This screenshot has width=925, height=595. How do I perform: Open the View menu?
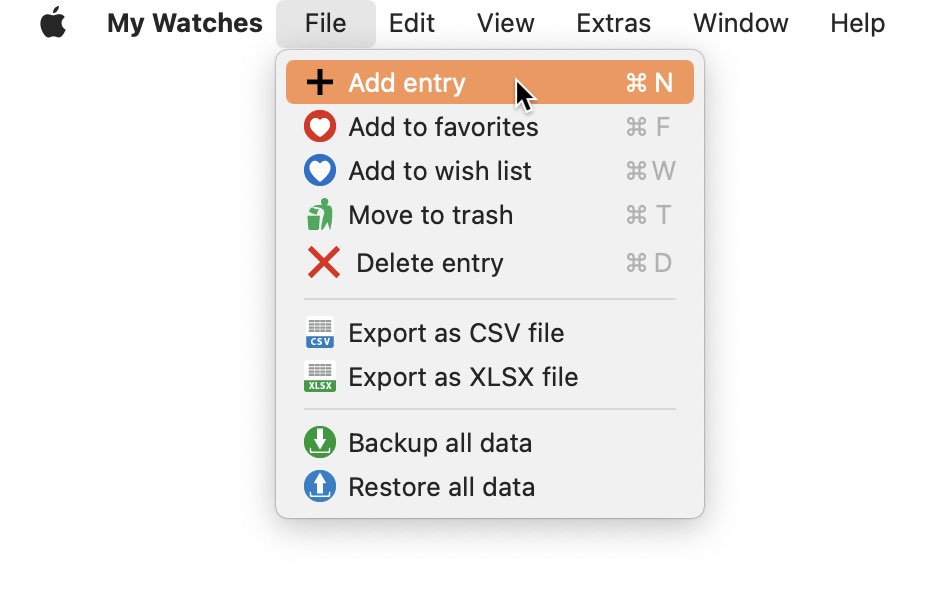tap(506, 24)
